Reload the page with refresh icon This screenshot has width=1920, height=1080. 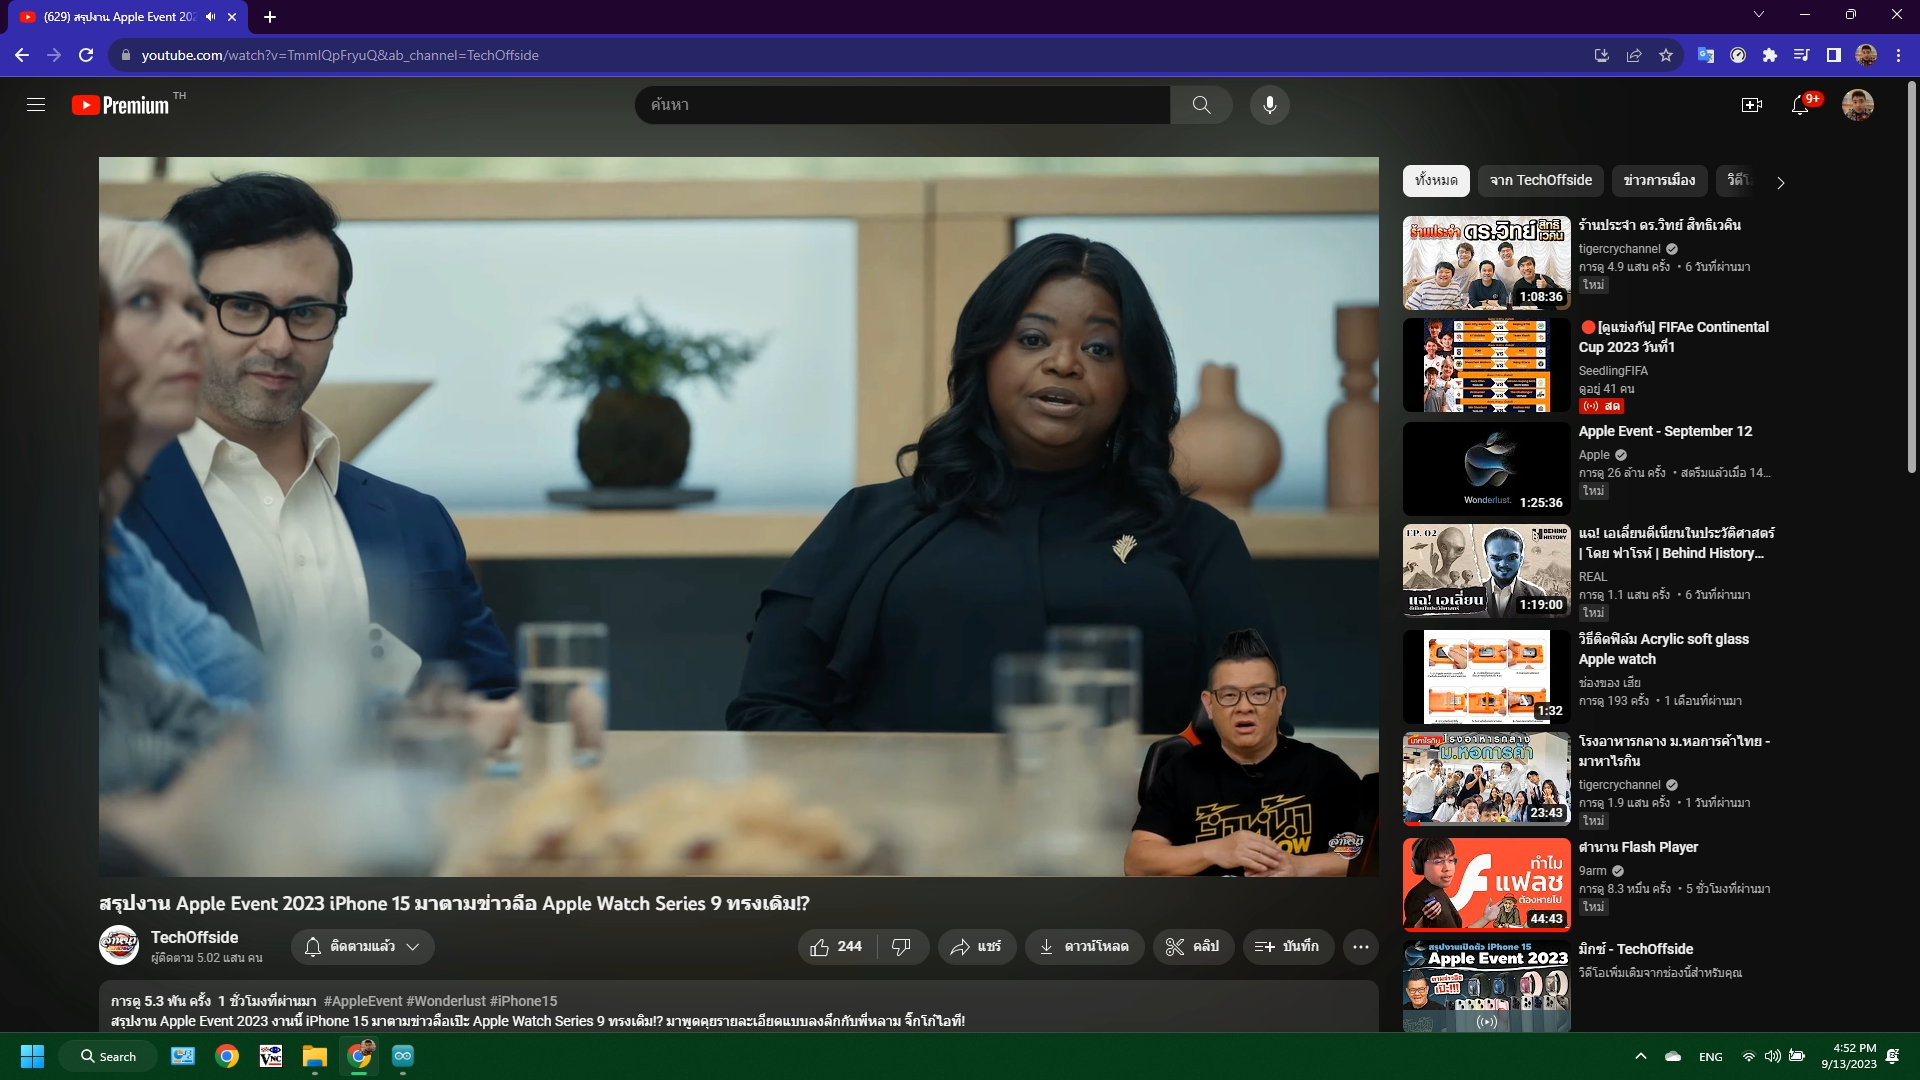86,55
